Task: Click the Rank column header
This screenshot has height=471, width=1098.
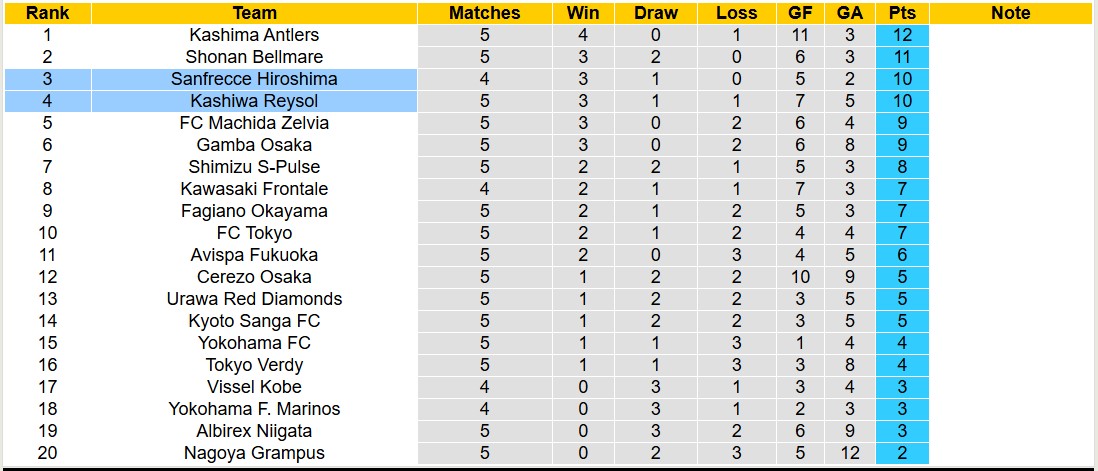Action: click(x=47, y=13)
